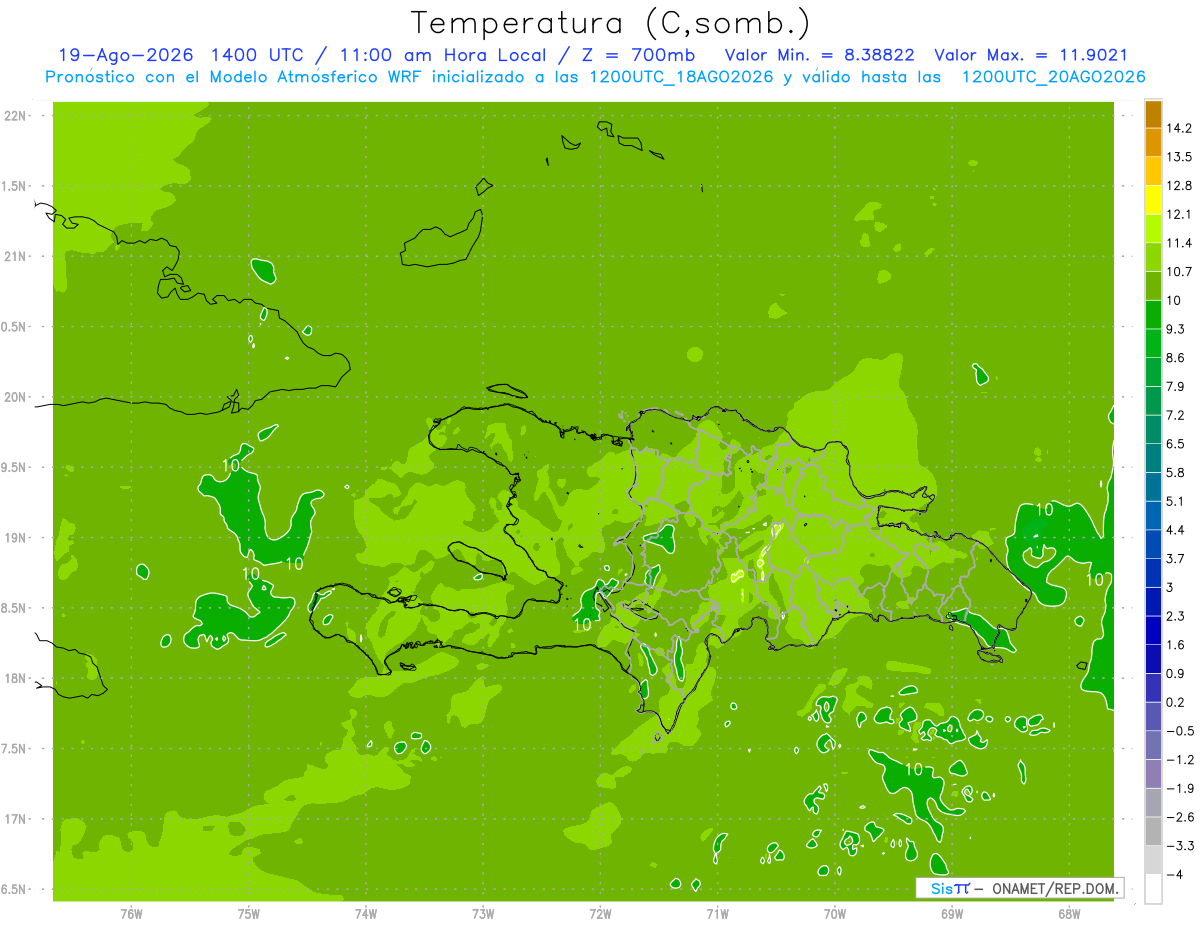Select orange swatch between 13.5 and 14.2
Screen dimensions: 1200x927
[x=1153, y=143]
